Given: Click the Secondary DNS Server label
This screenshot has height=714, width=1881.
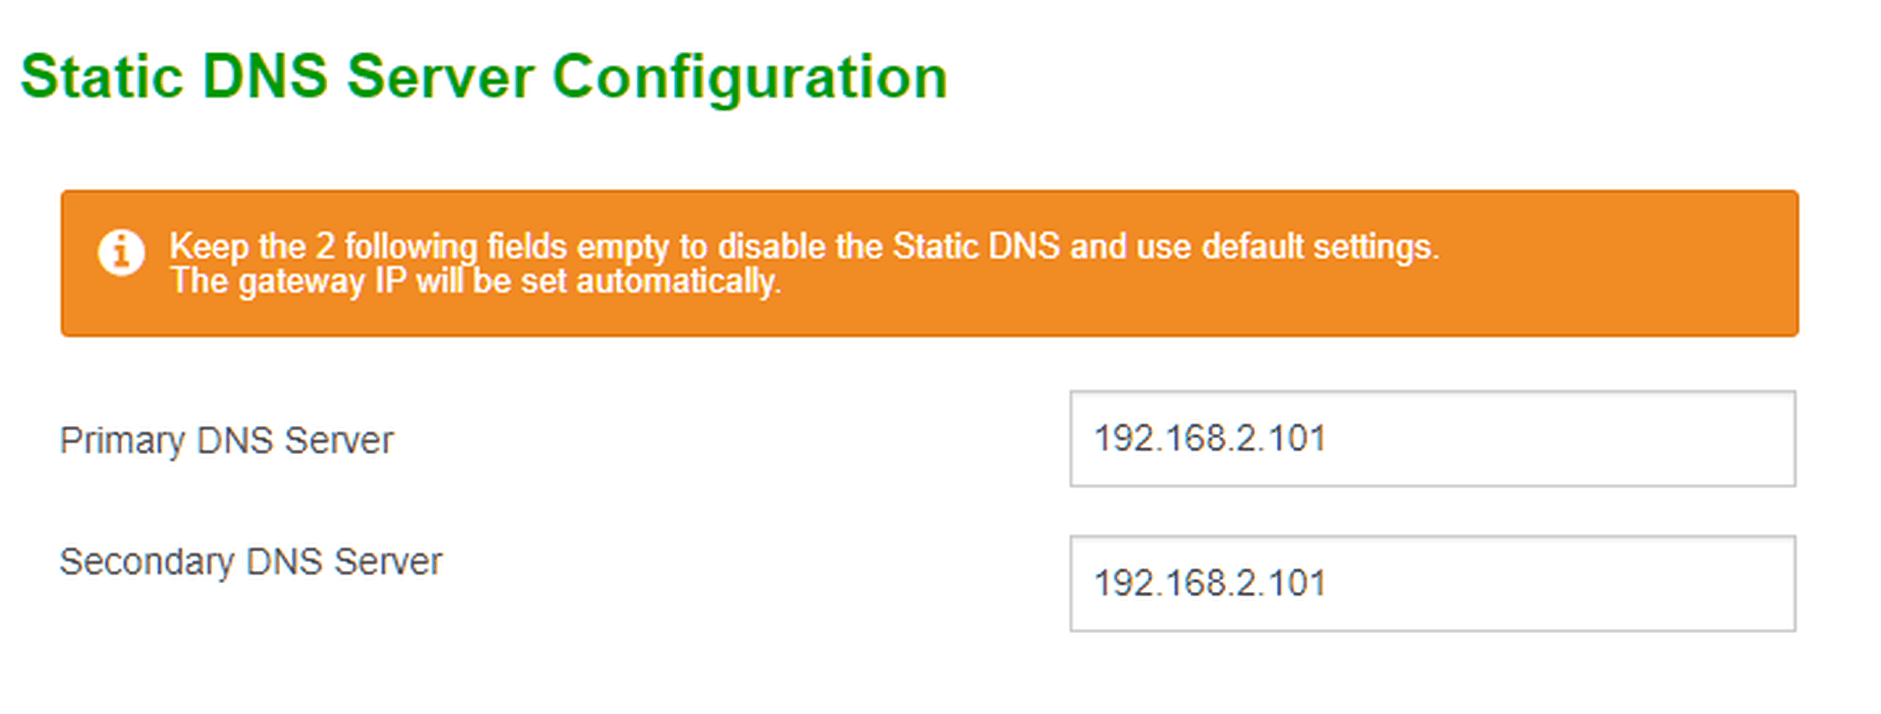Looking at the screenshot, I should click(250, 562).
